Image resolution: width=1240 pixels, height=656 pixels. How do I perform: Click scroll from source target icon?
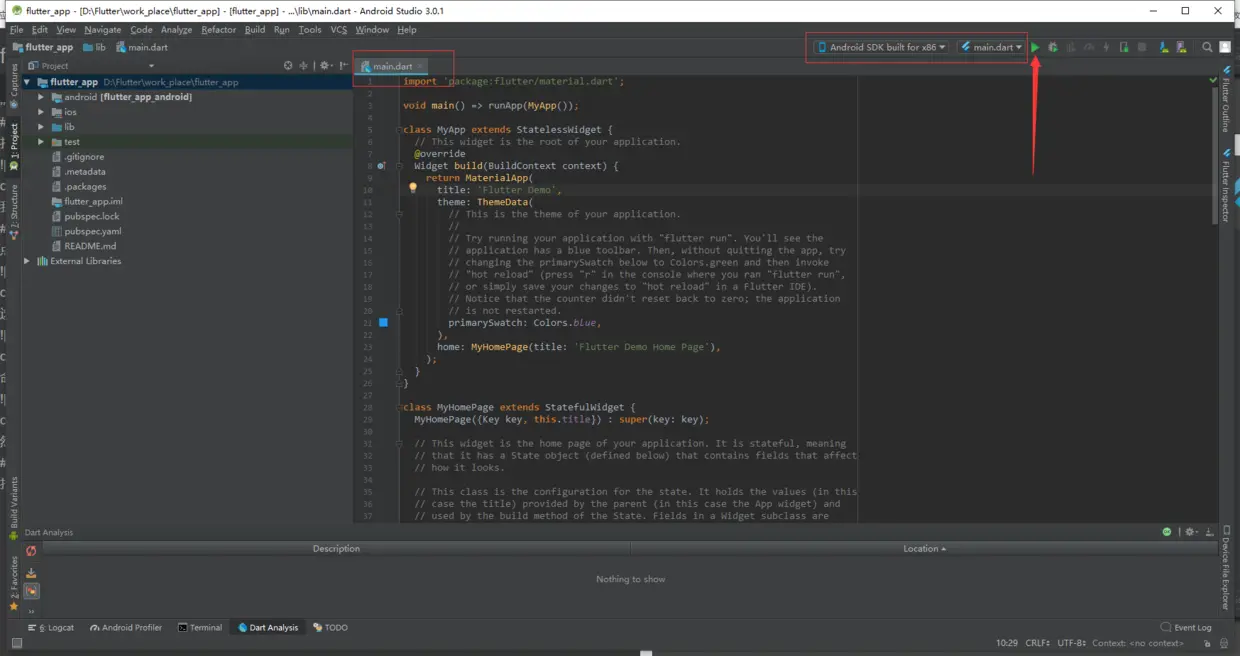288,66
